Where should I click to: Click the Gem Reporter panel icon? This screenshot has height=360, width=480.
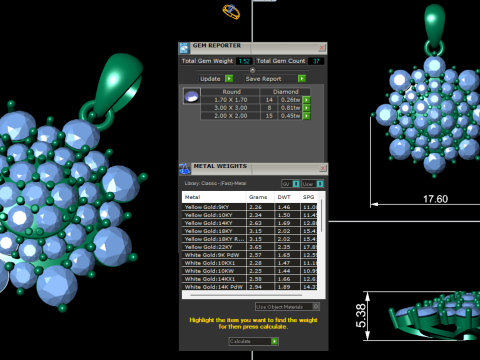pos(184,48)
